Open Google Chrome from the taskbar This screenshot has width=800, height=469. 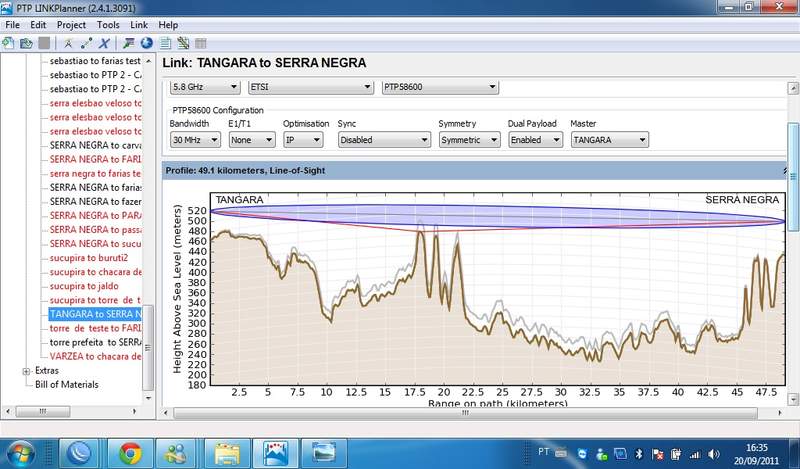pos(129,453)
